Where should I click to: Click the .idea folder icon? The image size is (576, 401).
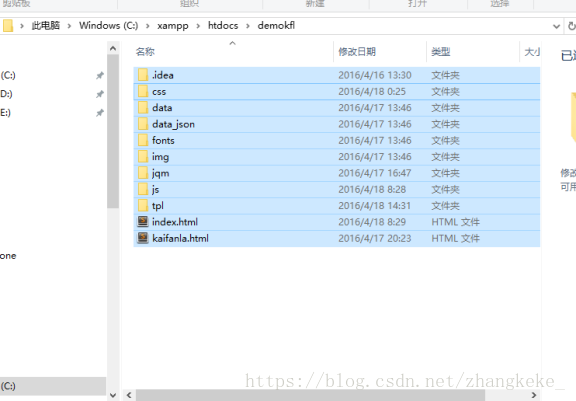coord(143,75)
